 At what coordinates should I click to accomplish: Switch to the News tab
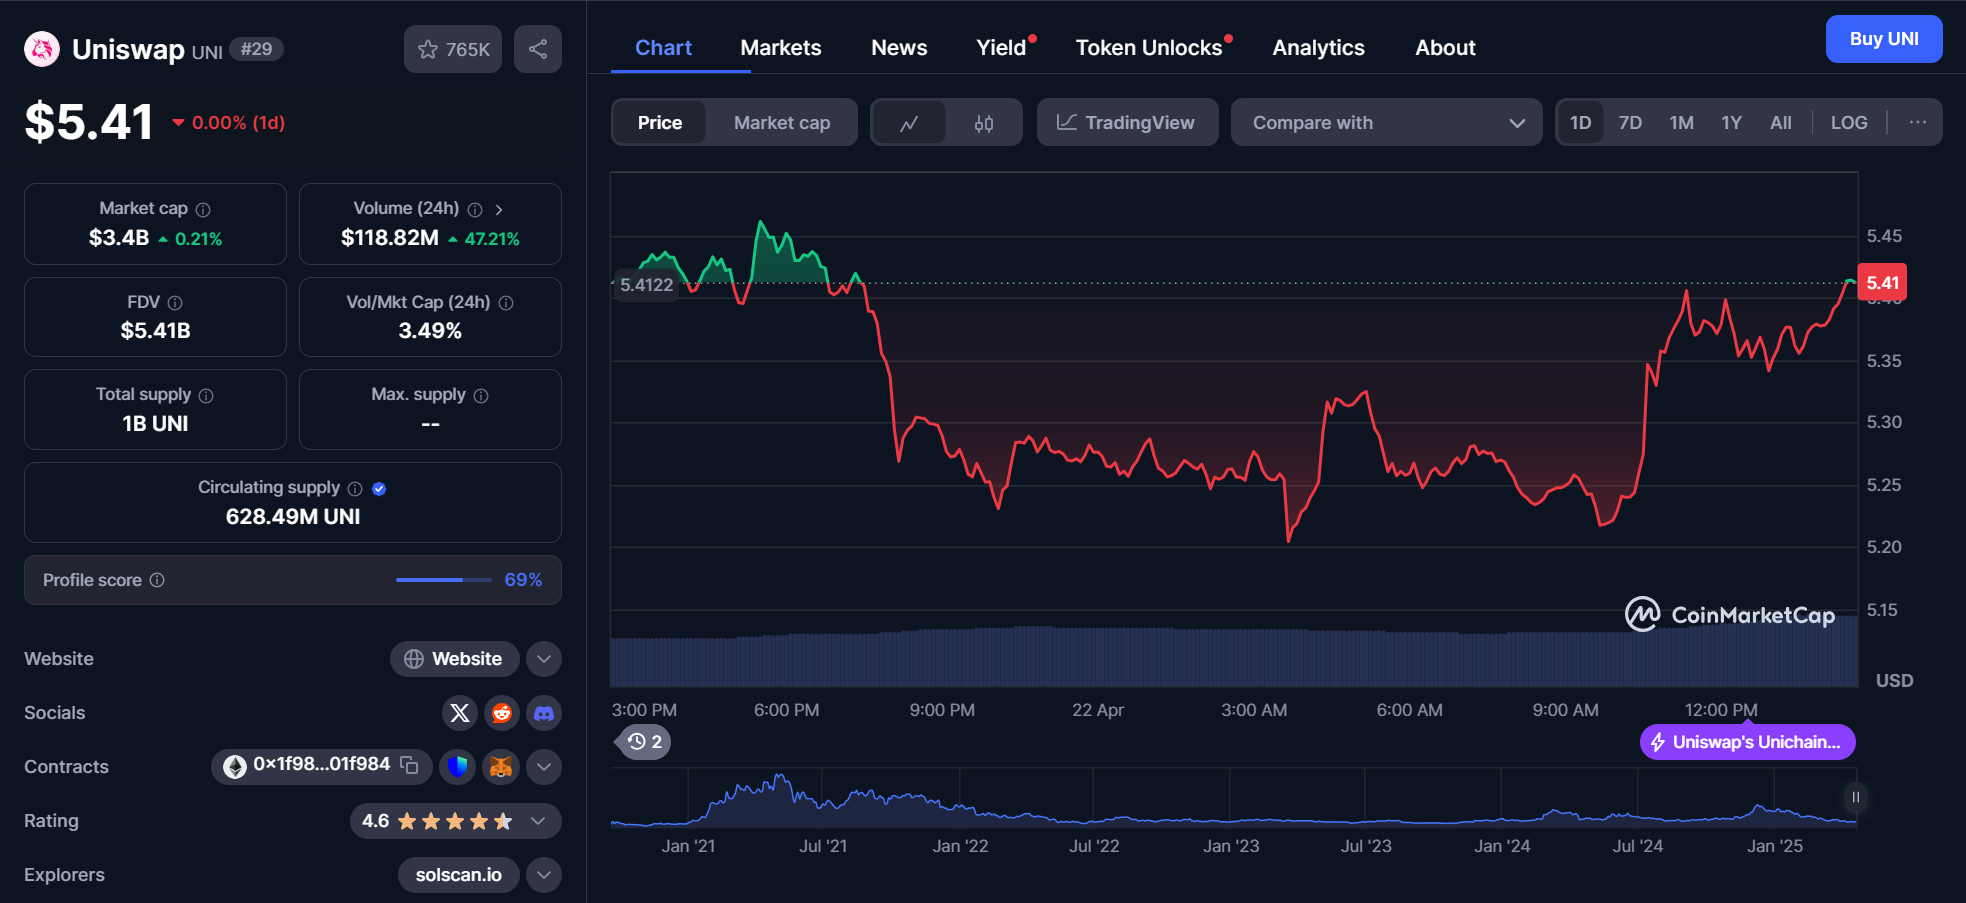(899, 48)
